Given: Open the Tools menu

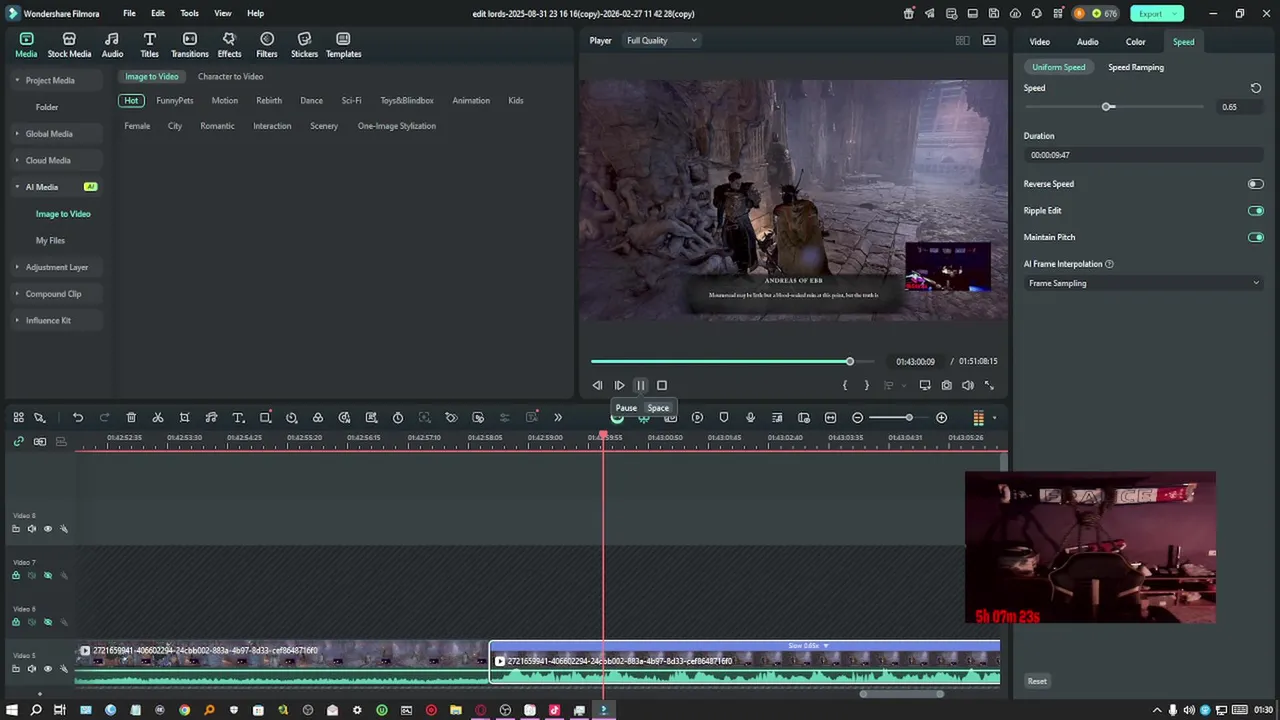Looking at the screenshot, I should [189, 13].
